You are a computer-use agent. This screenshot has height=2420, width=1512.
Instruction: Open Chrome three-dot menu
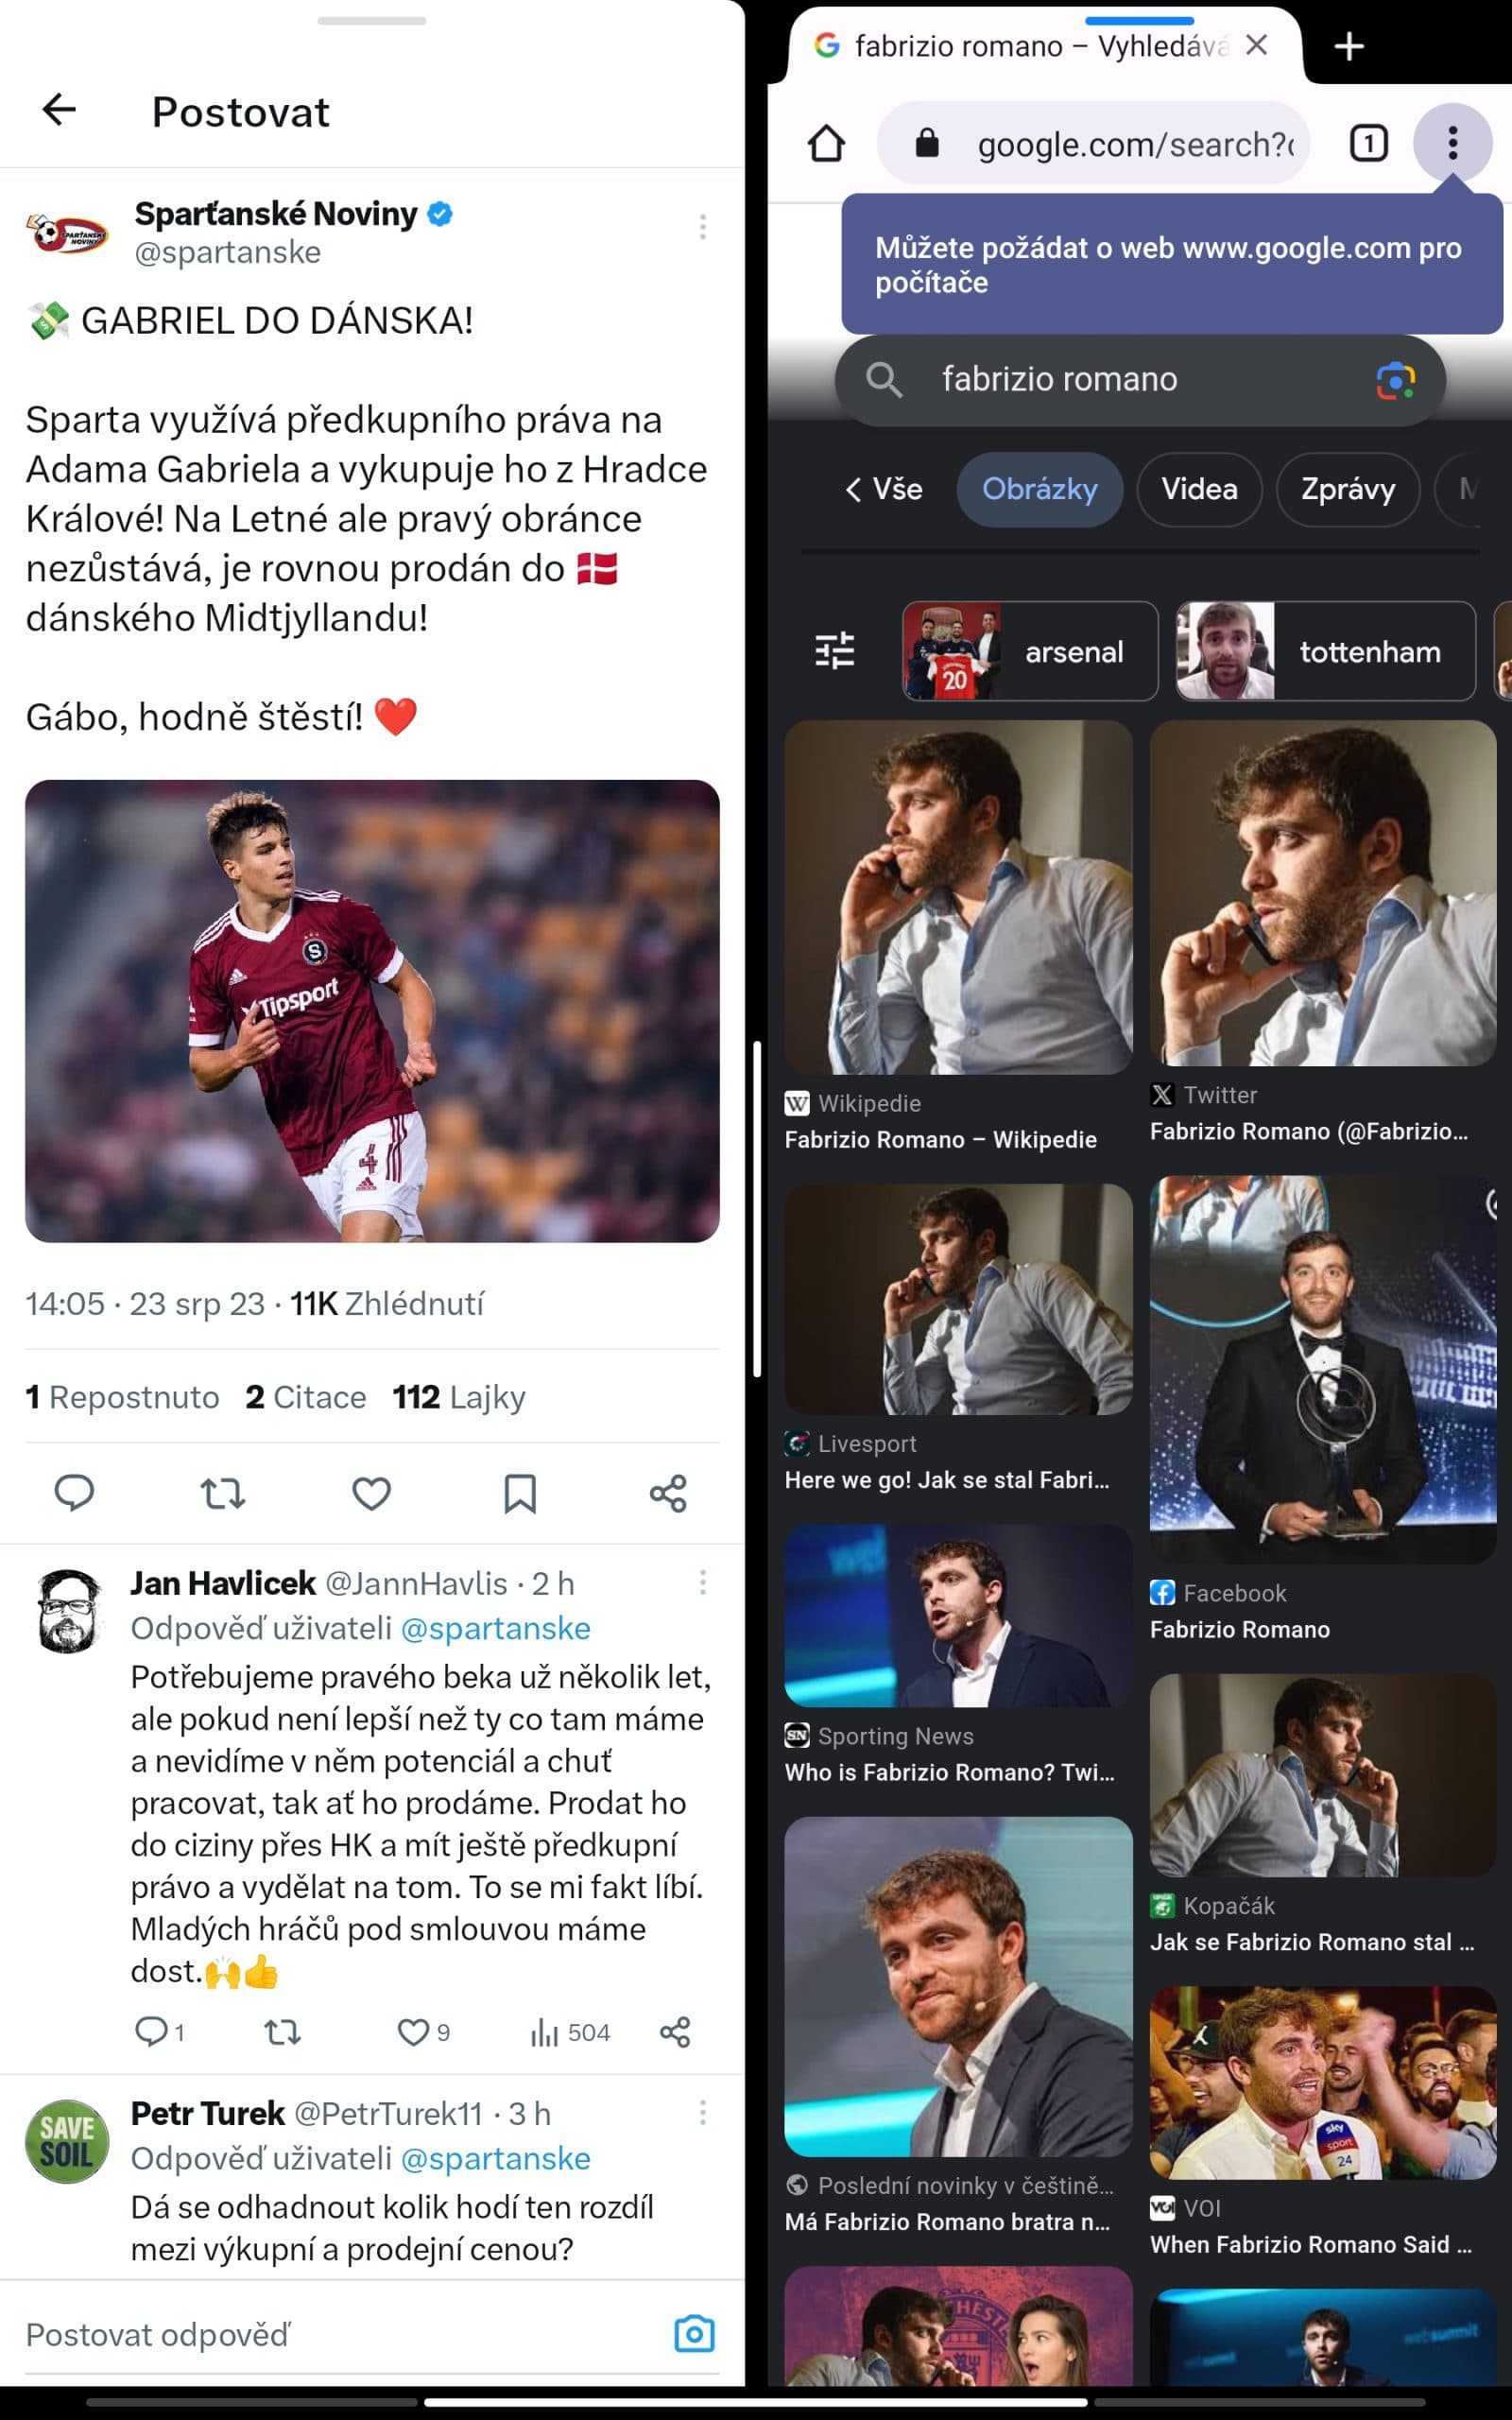pyautogui.click(x=1452, y=144)
